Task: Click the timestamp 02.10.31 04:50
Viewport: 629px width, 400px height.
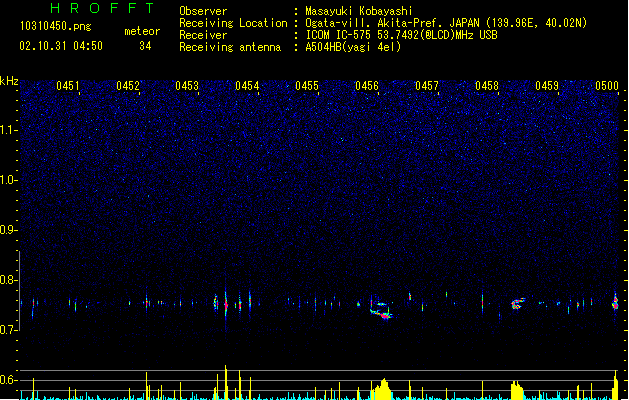Action: point(61,46)
